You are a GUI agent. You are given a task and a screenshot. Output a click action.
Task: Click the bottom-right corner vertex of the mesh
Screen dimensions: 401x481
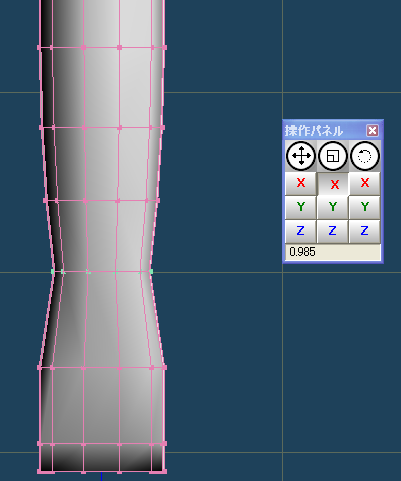tap(164, 471)
